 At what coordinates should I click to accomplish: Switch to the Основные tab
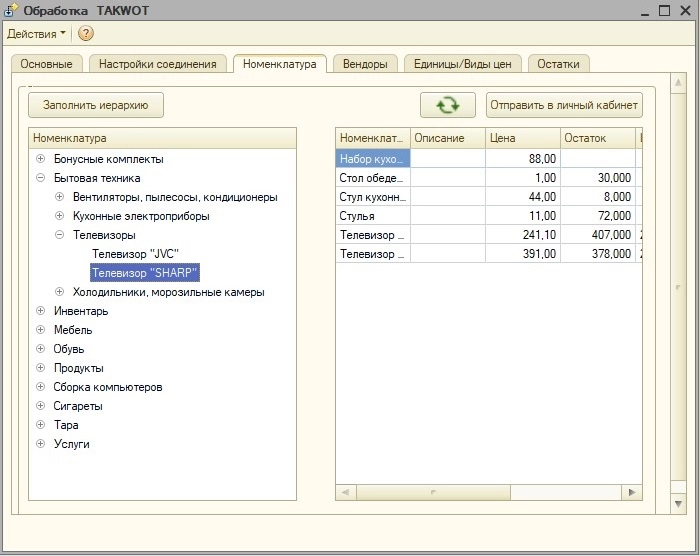click(46, 64)
